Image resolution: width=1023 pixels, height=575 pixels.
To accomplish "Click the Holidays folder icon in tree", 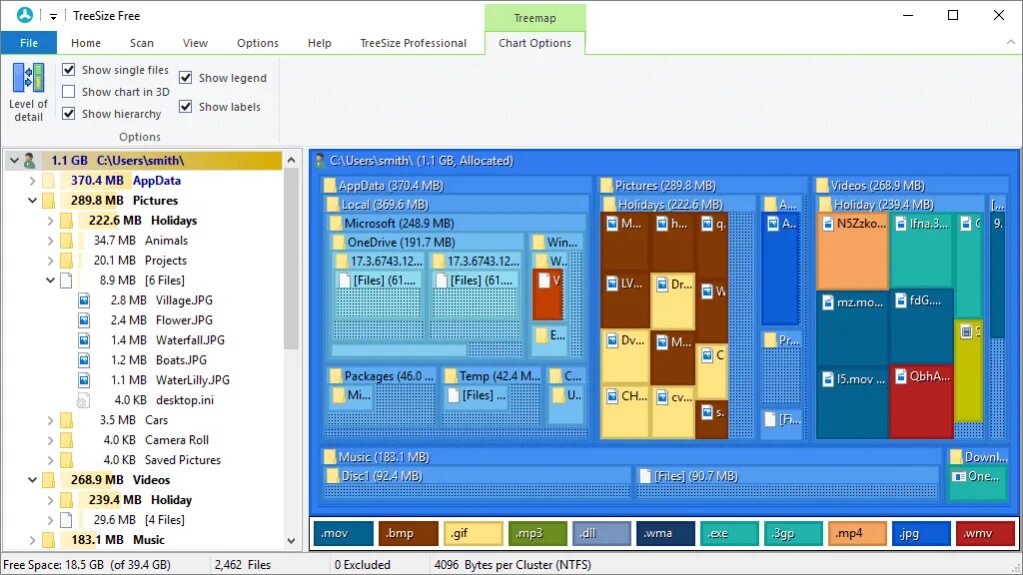I will pyautogui.click(x=67, y=221).
